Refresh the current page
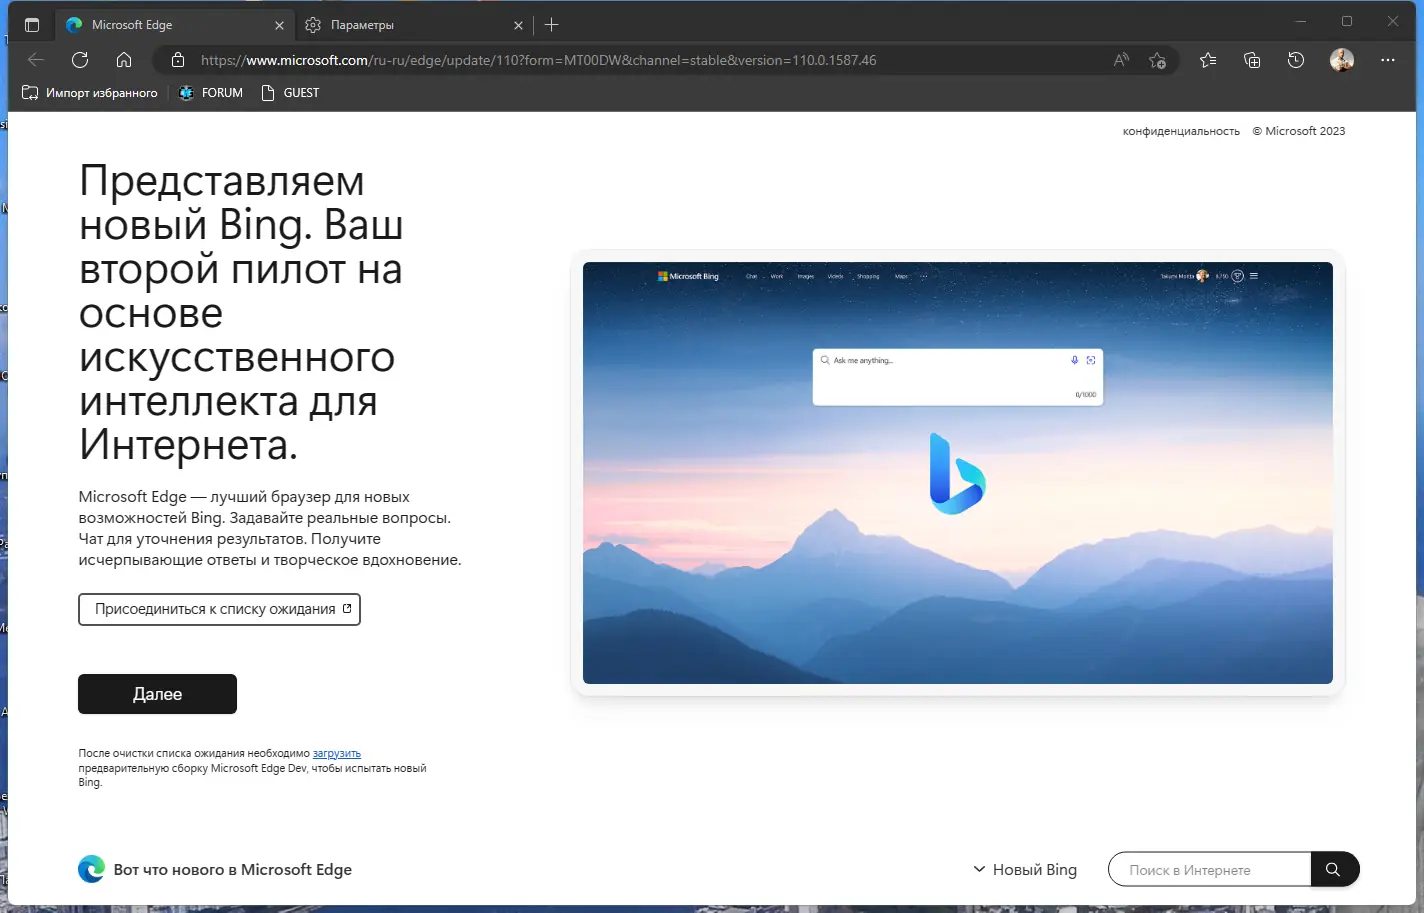 click(x=80, y=60)
